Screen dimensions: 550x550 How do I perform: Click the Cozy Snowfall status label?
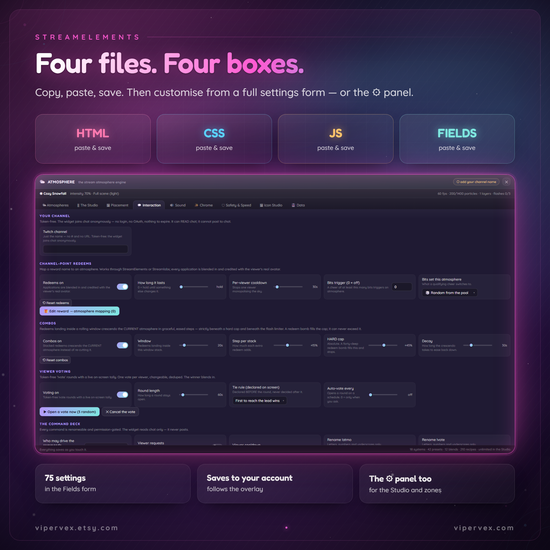pos(53,194)
